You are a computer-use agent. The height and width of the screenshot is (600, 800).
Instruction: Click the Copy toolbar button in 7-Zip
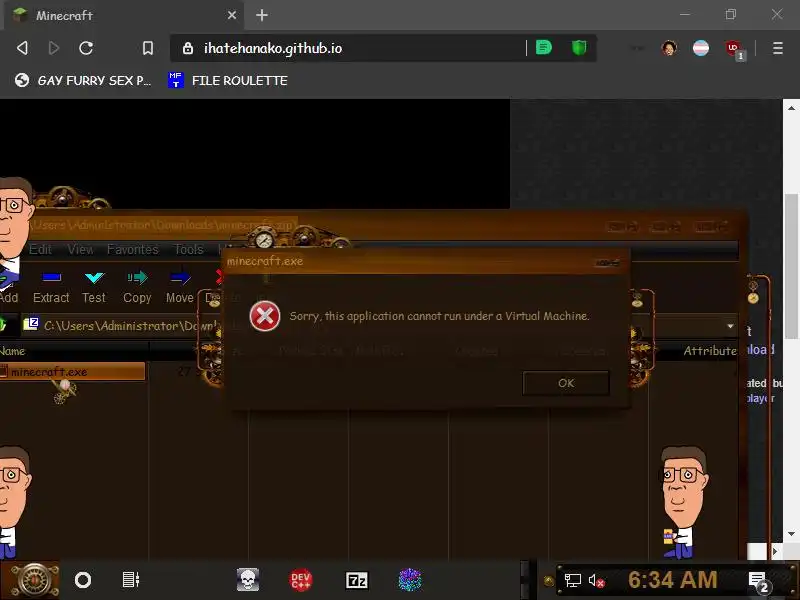coord(137,287)
